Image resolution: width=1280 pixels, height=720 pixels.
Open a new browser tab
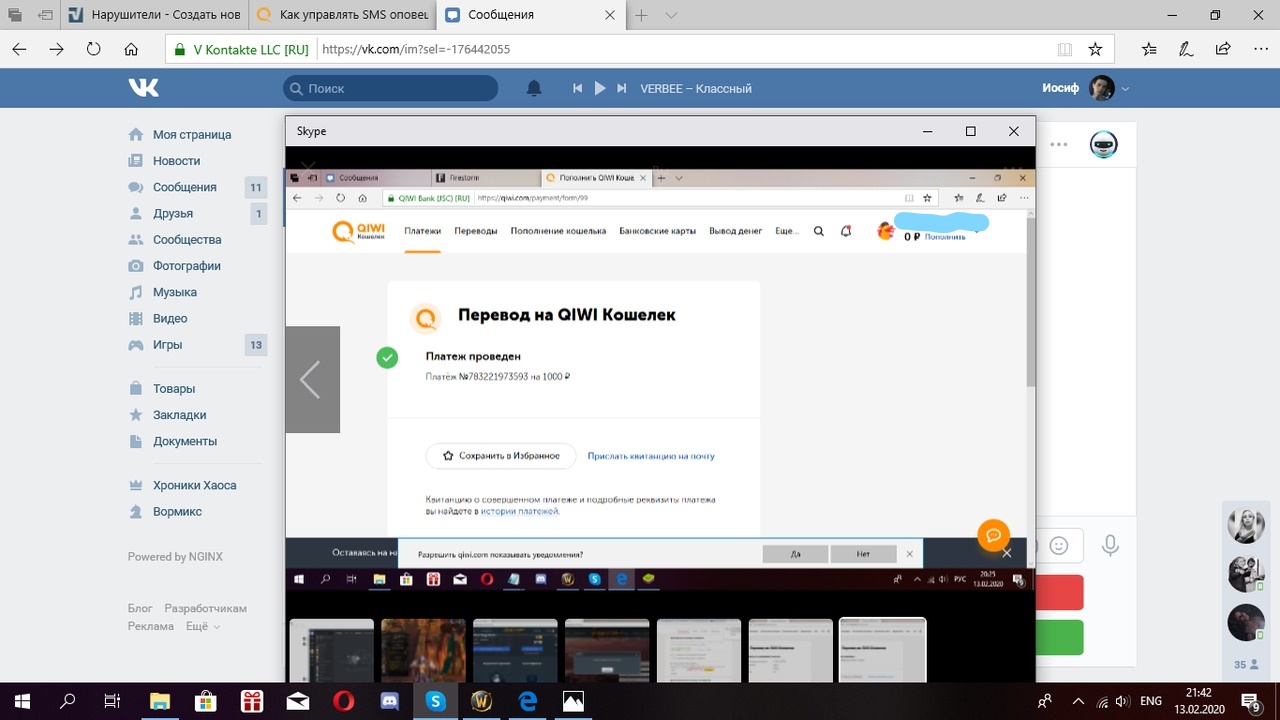point(642,15)
